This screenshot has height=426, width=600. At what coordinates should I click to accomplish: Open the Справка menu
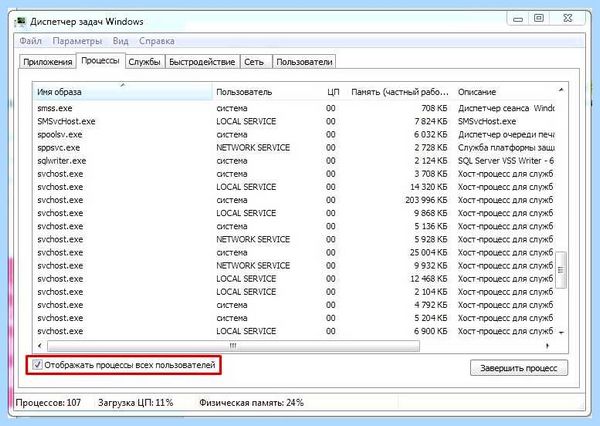(x=157, y=41)
